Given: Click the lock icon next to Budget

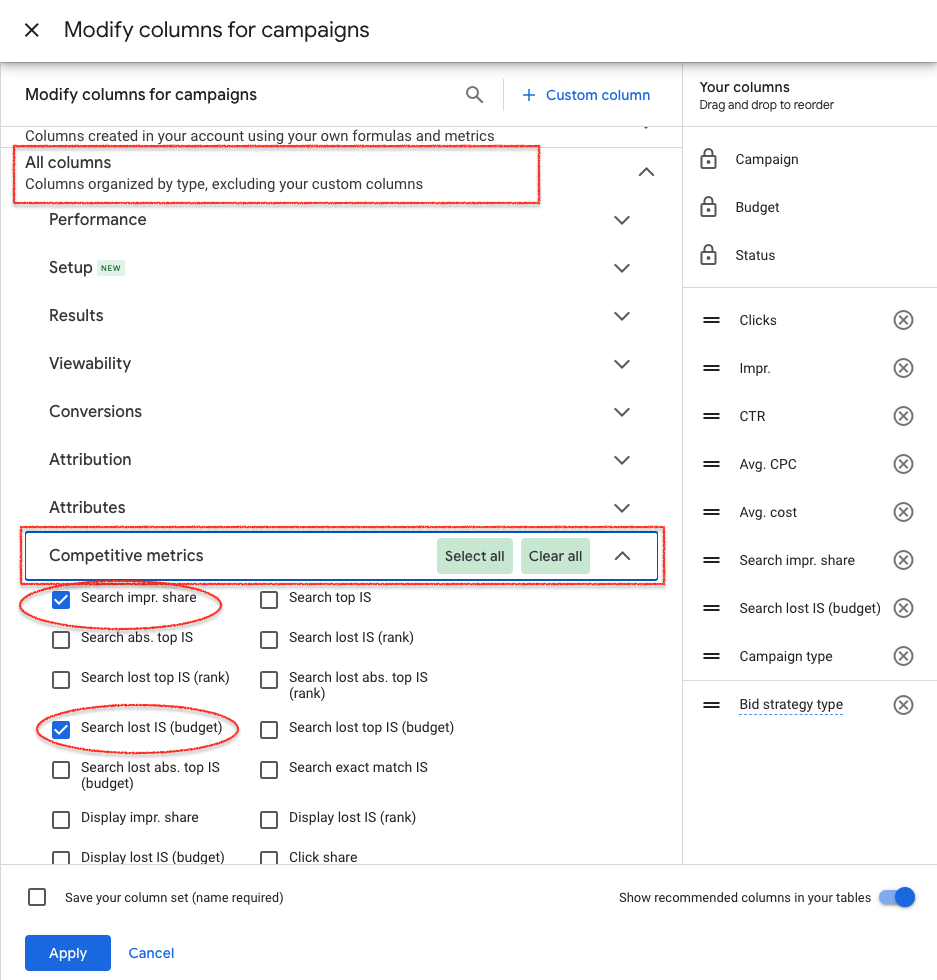Looking at the screenshot, I should [x=708, y=207].
